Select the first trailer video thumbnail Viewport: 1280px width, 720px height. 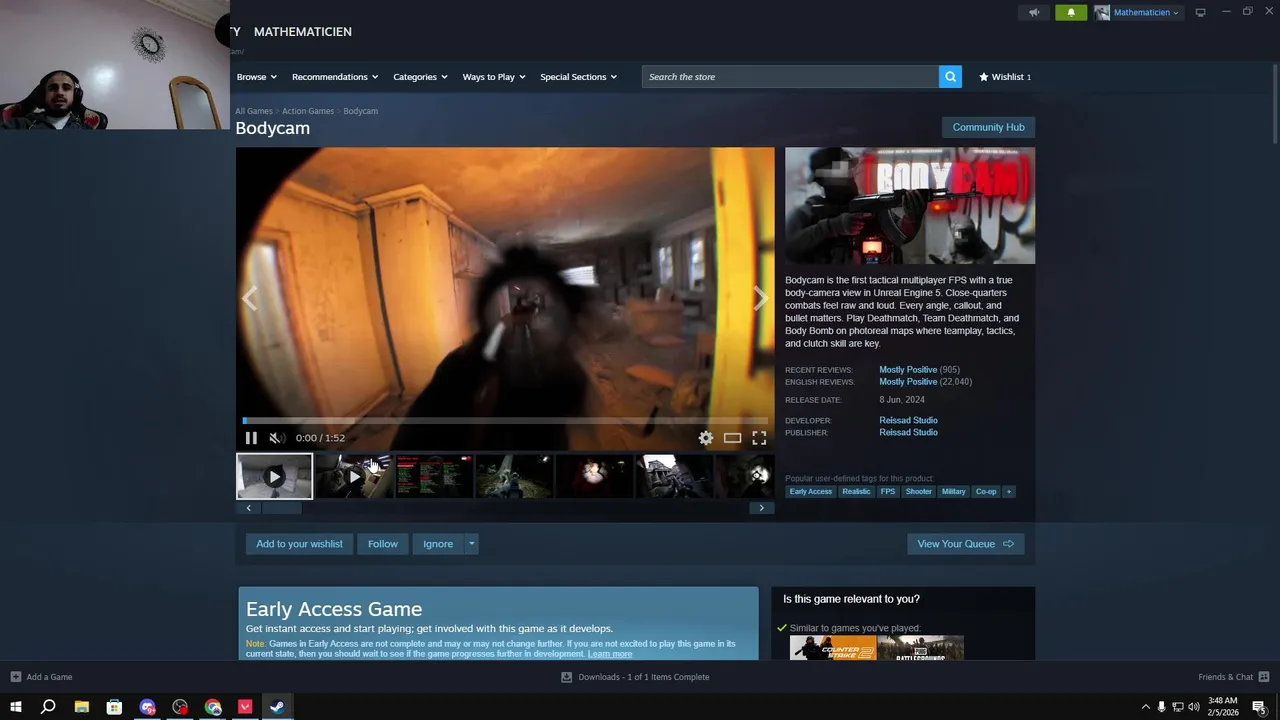tap(274, 477)
